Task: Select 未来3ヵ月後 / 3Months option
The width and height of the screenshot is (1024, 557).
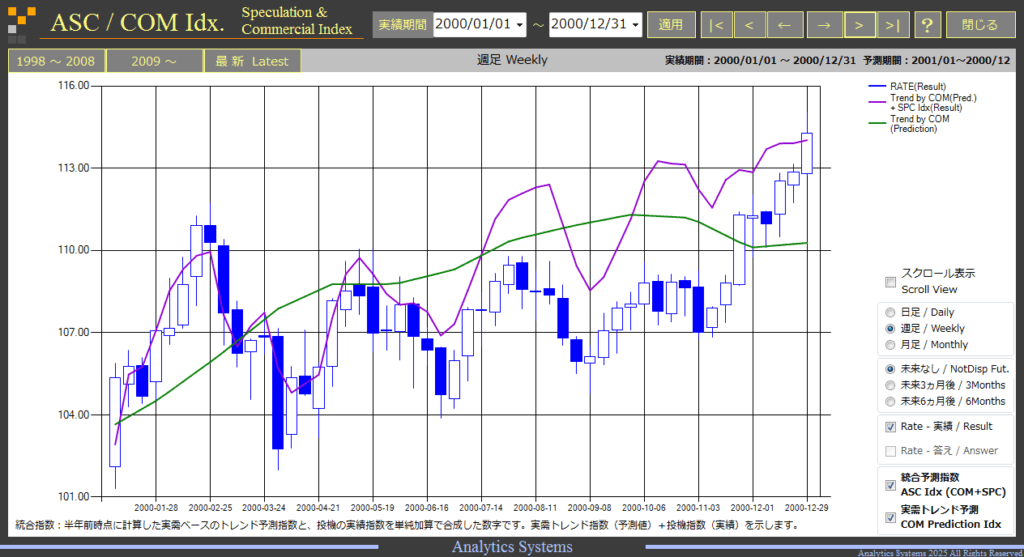Action: (890, 385)
